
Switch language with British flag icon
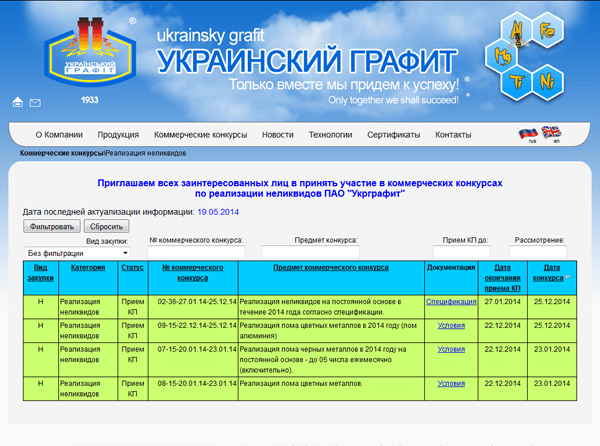click(551, 132)
